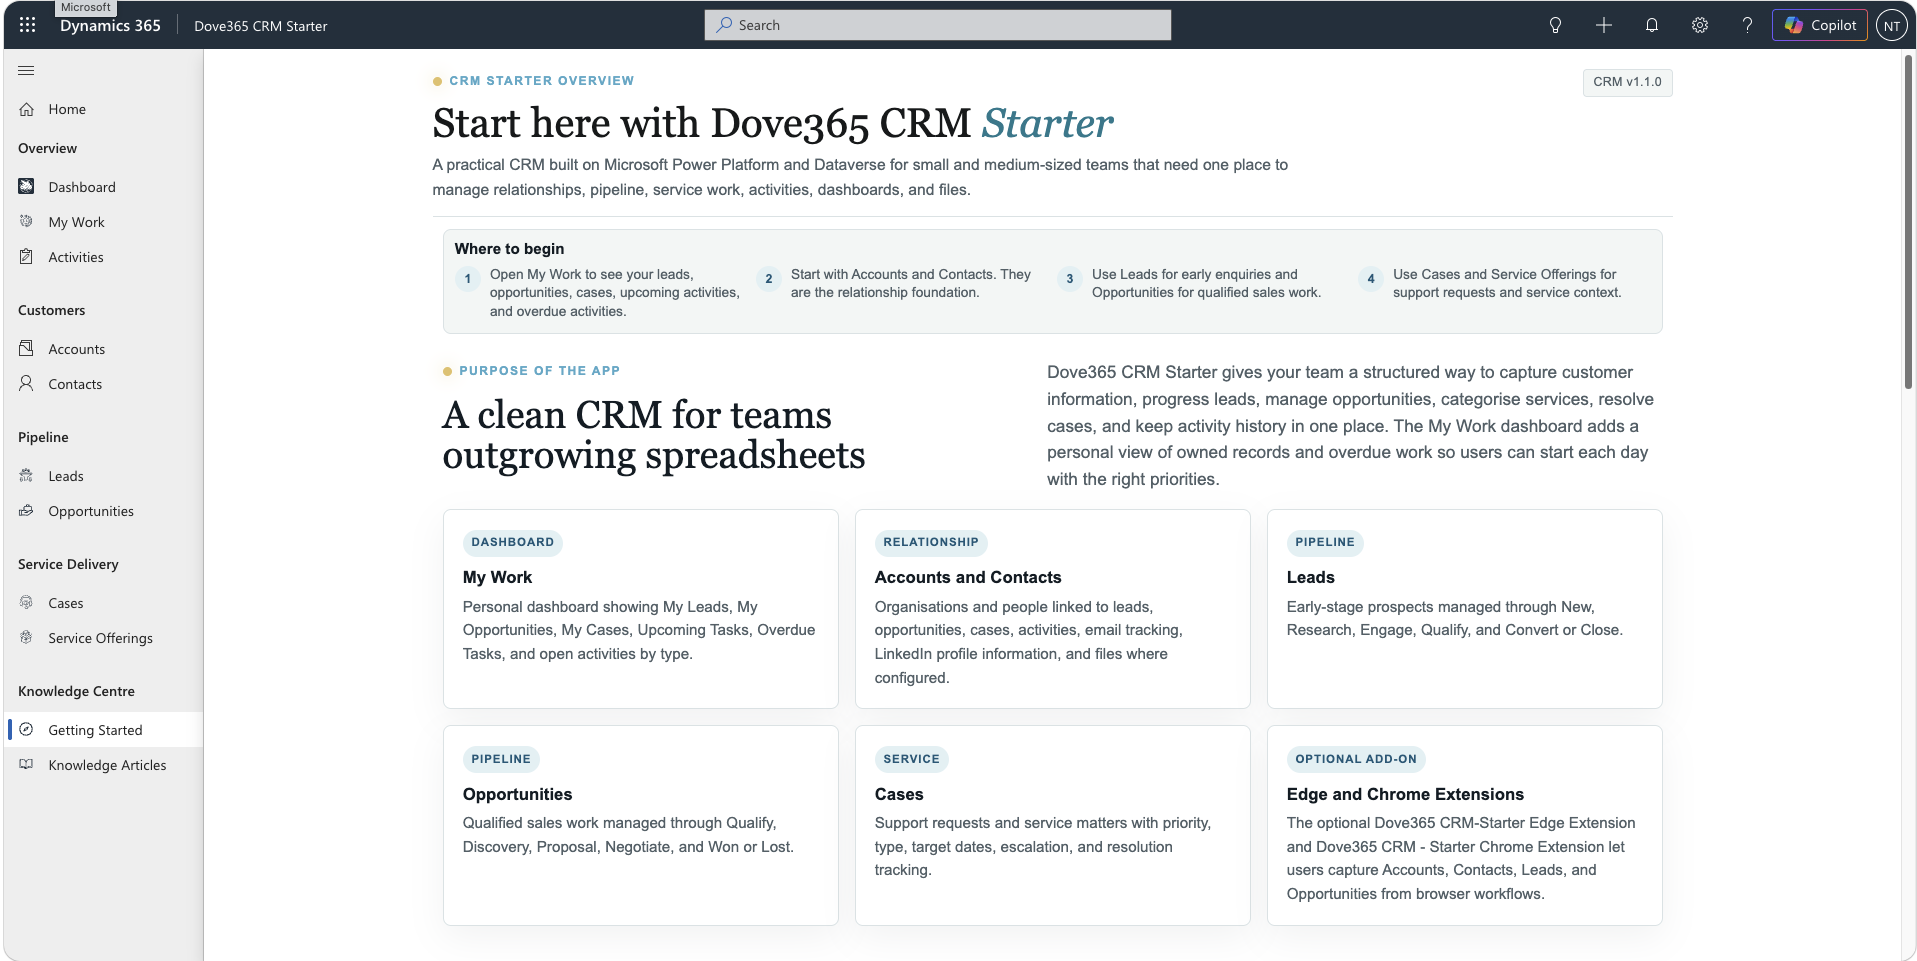1917x961 pixels.
Task: Open Service Offerings in navigation
Action: click(x=104, y=637)
